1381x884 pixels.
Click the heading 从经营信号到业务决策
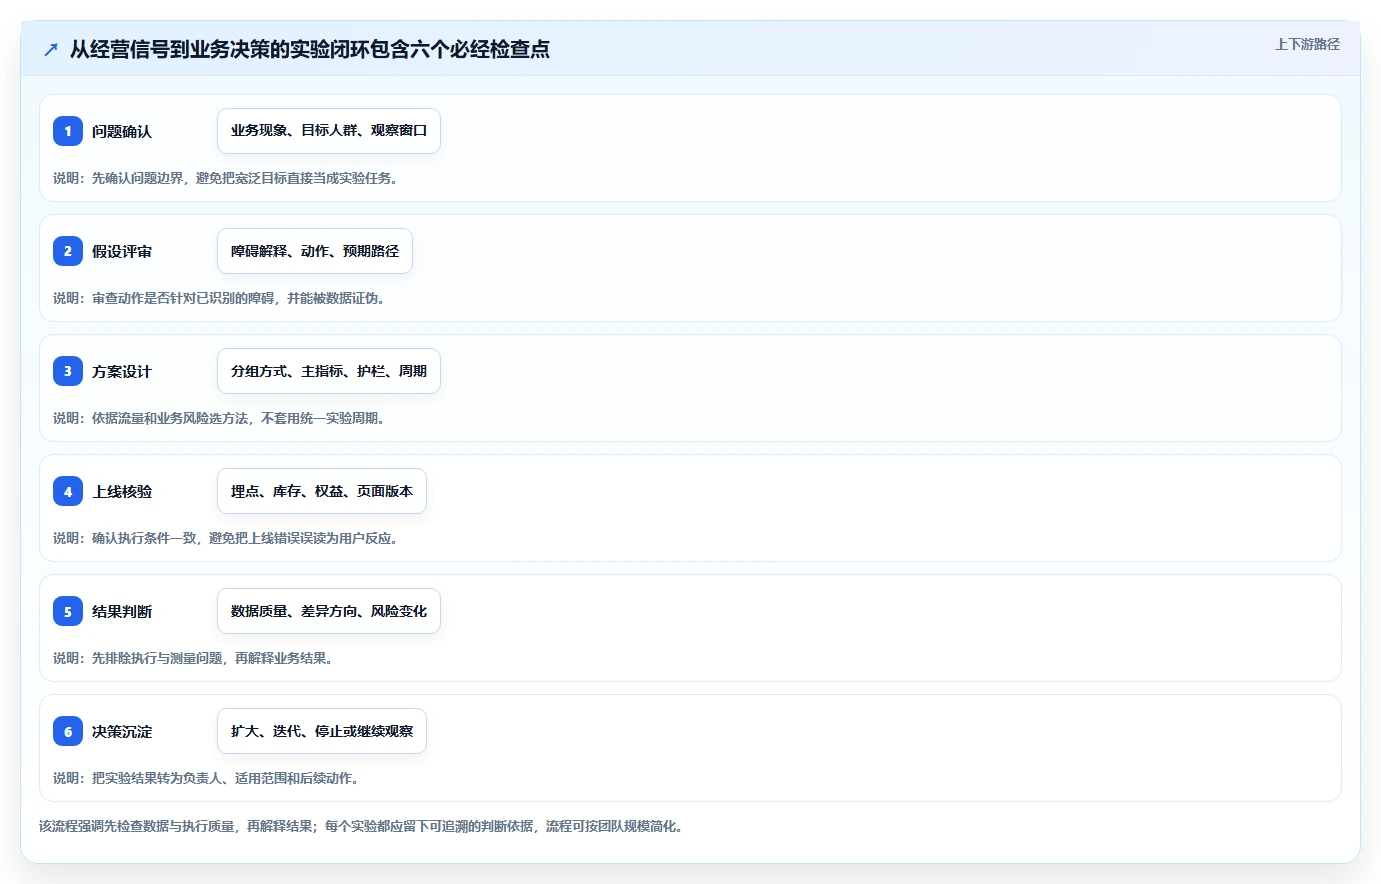click(310, 49)
